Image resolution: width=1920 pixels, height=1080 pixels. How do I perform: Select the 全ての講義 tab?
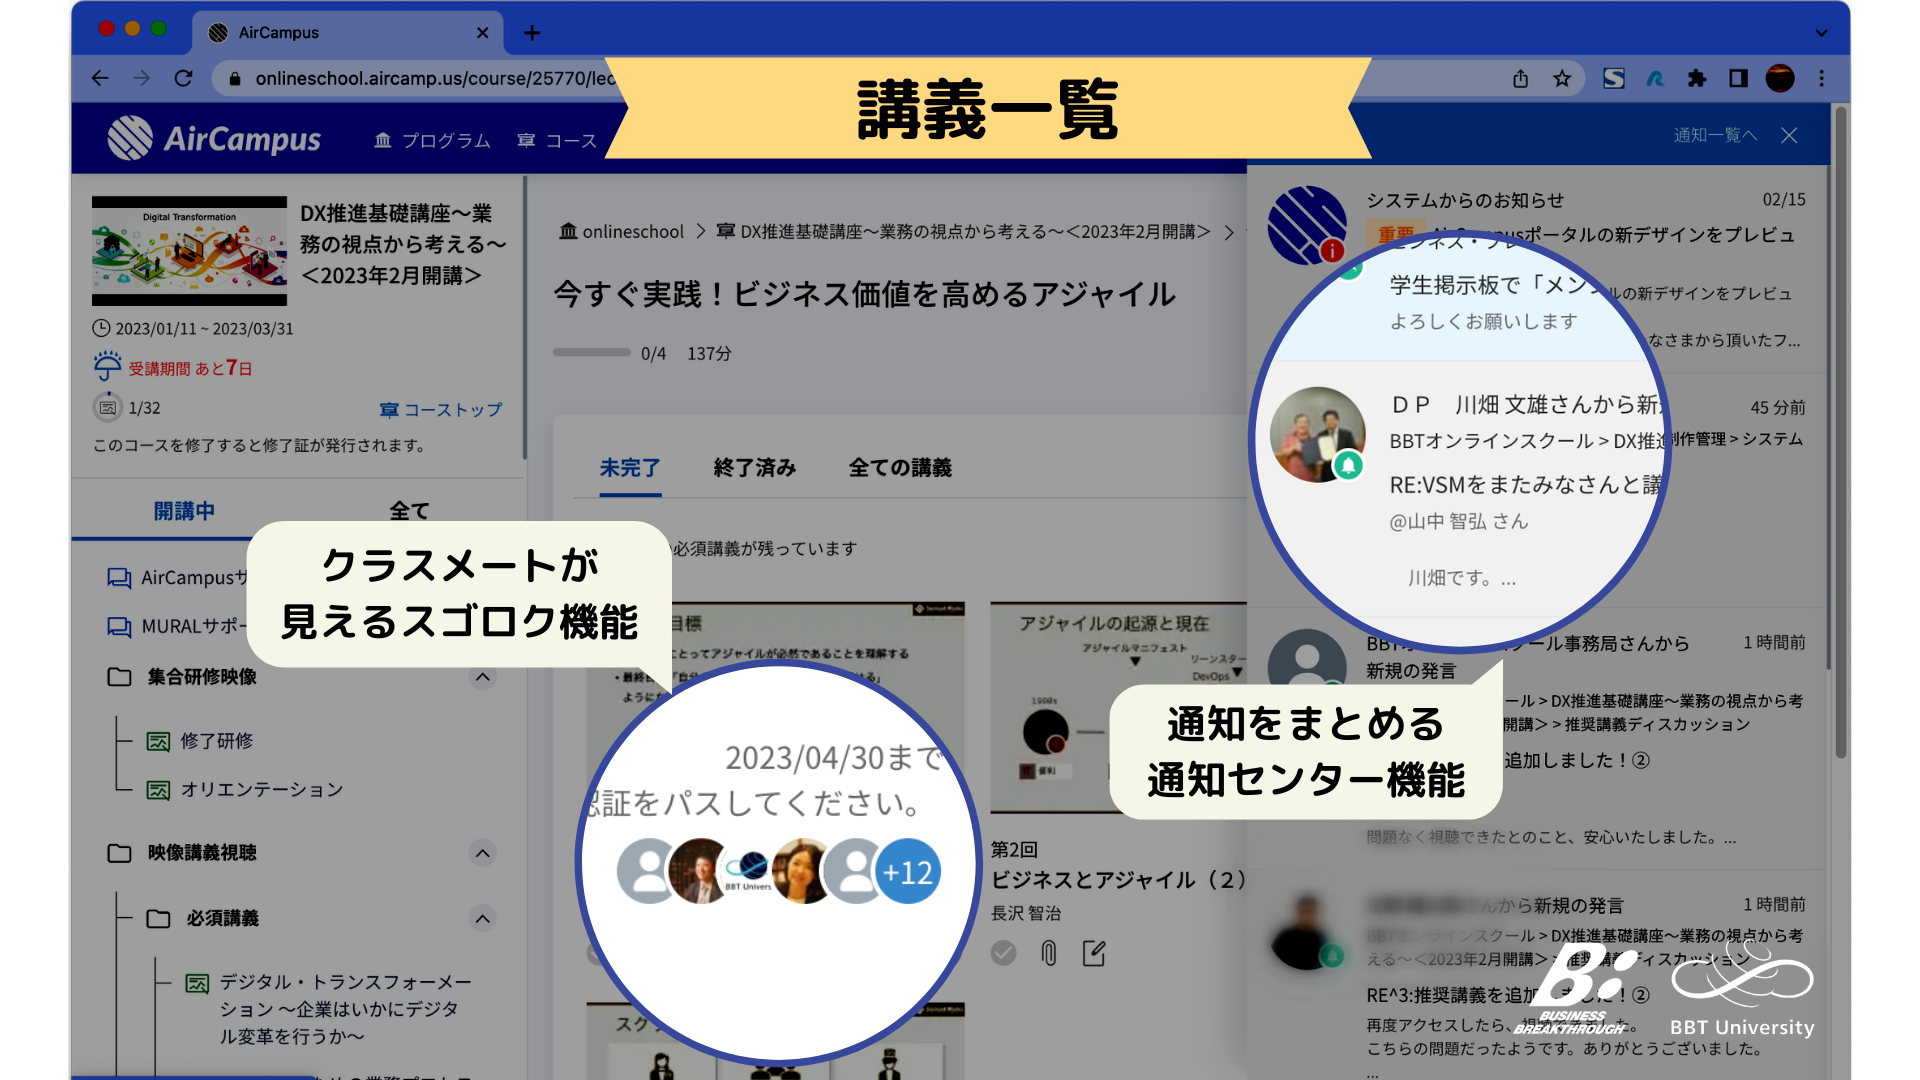[900, 467]
